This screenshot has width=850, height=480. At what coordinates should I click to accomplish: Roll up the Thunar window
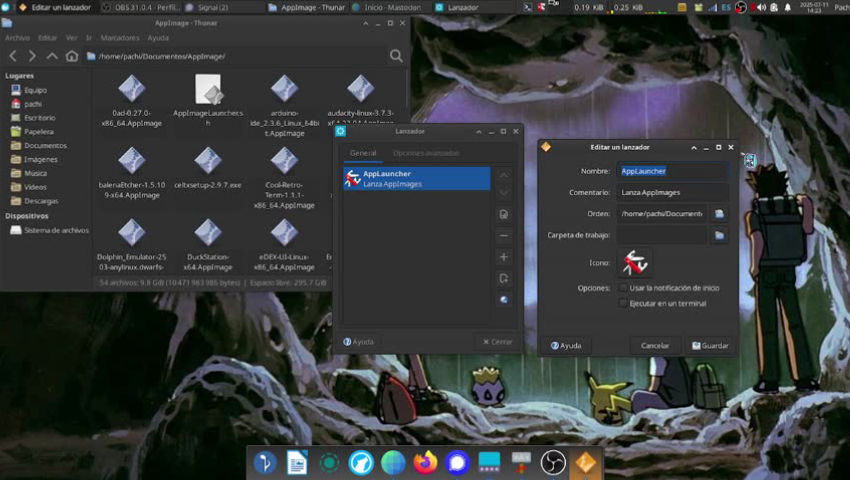coord(365,23)
